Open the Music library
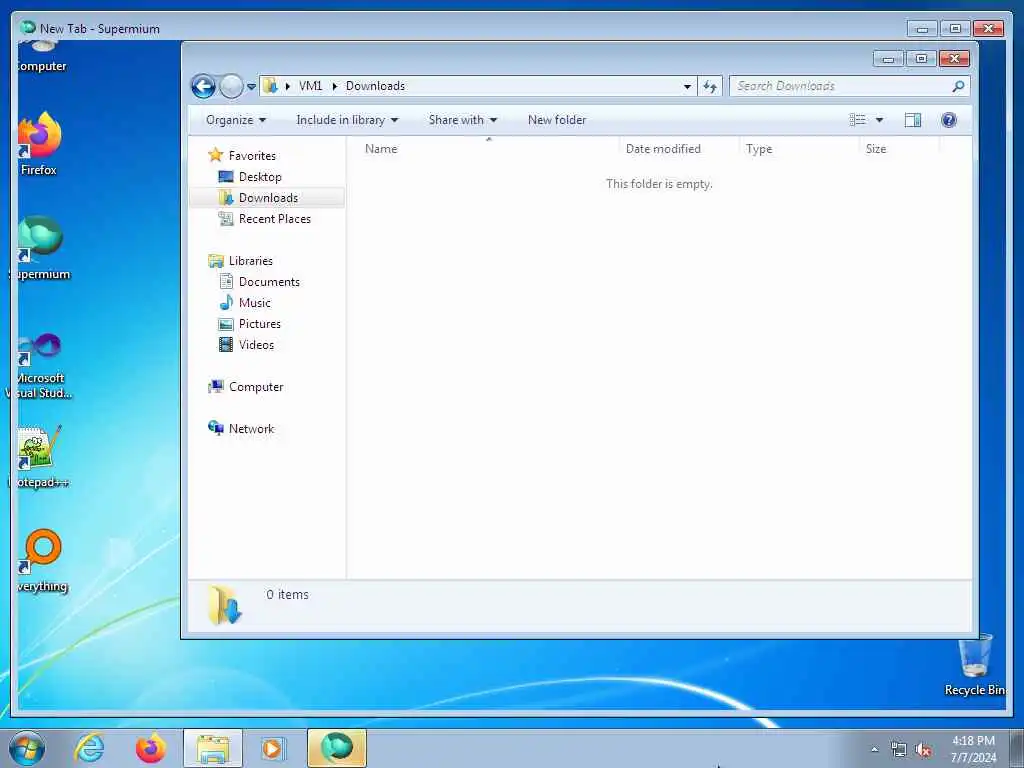The width and height of the screenshot is (1024, 768). pyautogui.click(x=254, y=302)
